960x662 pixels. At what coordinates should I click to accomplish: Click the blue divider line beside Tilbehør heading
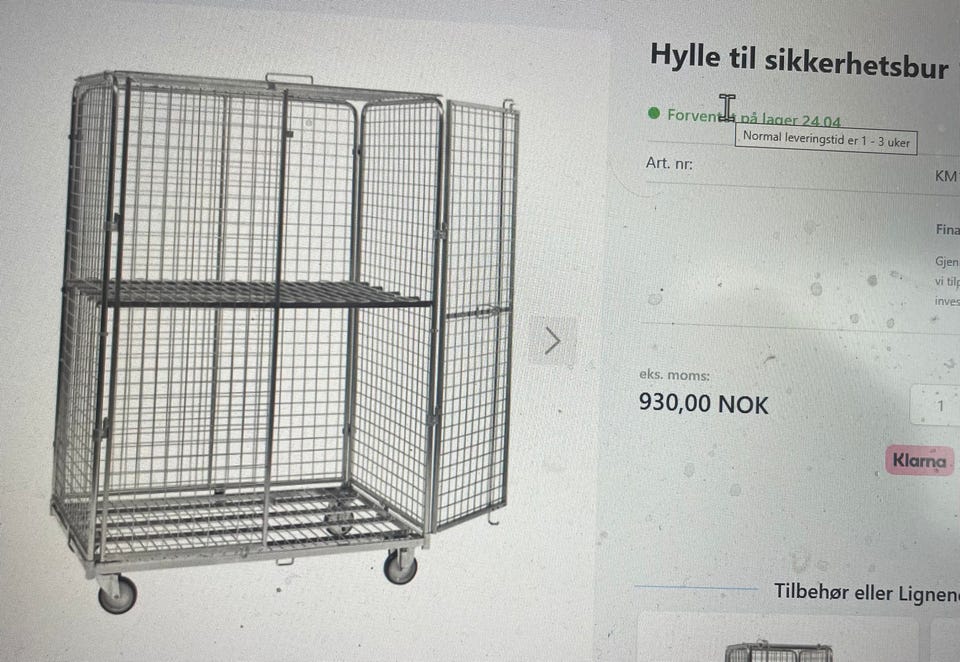(x=697, y=587)
